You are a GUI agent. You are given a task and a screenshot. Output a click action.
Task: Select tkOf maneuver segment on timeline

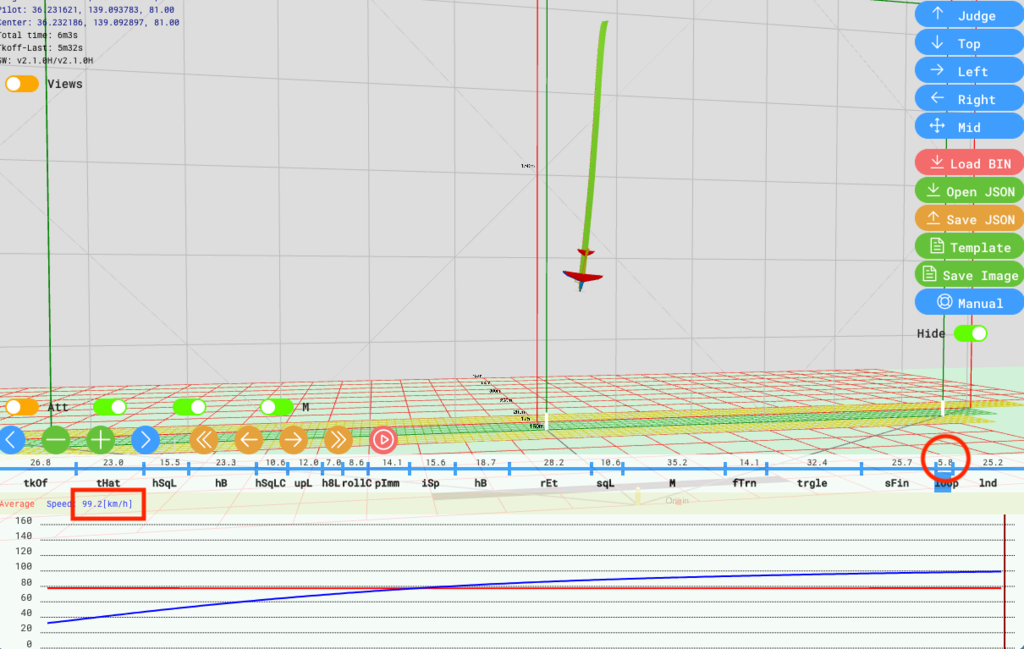click(x=35, y=483)
